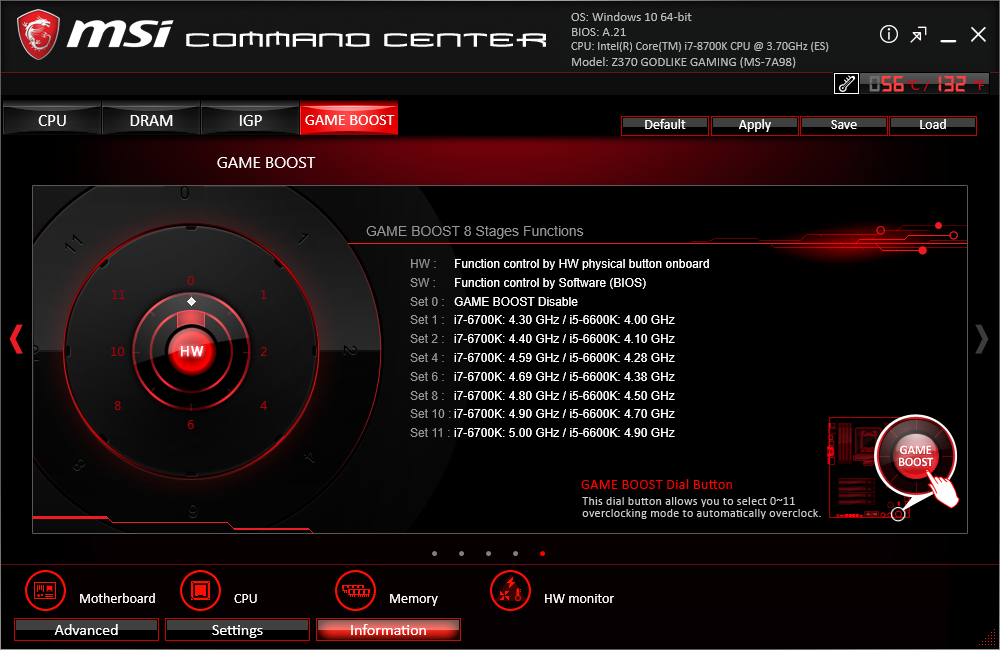This screenshot has width=1000, height=650.
Task: Click the Set 6 frequency line
Action: (564, 377)
